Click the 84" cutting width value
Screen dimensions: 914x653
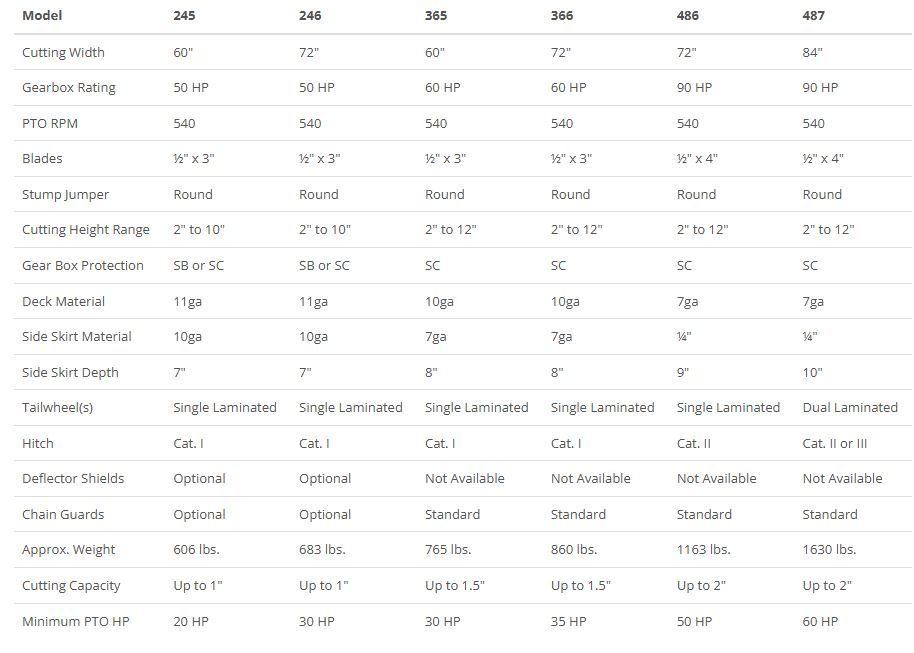(813, 52)
